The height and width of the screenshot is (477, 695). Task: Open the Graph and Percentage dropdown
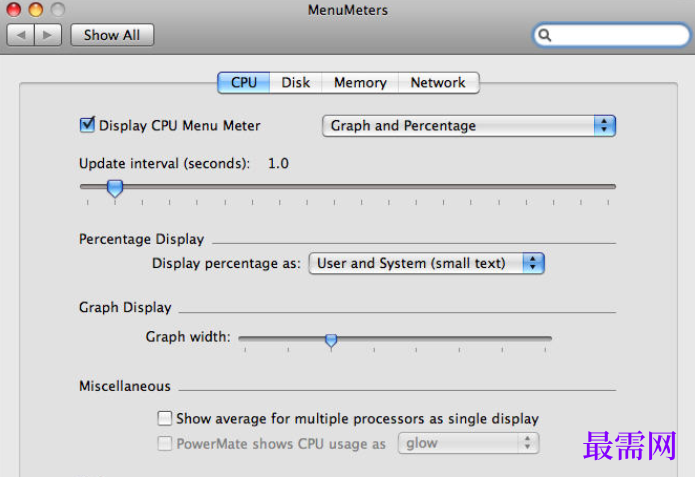click(x=469, y=125)
